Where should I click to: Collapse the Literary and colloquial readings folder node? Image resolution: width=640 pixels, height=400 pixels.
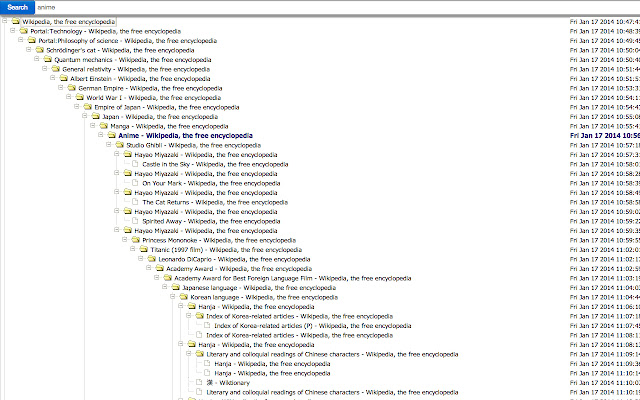189,353
